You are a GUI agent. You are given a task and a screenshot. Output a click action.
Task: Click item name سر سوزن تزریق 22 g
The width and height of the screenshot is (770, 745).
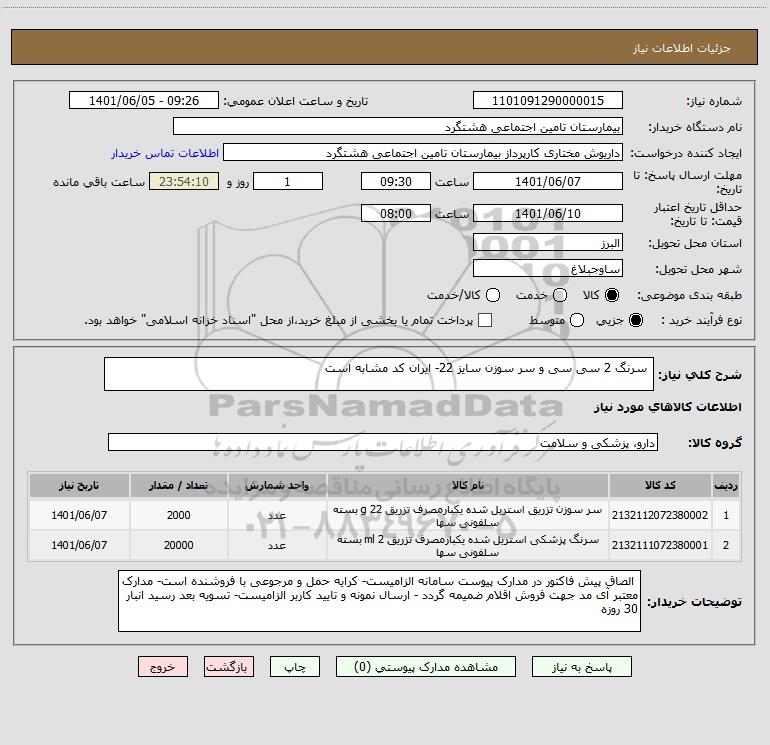pos(468,516)
